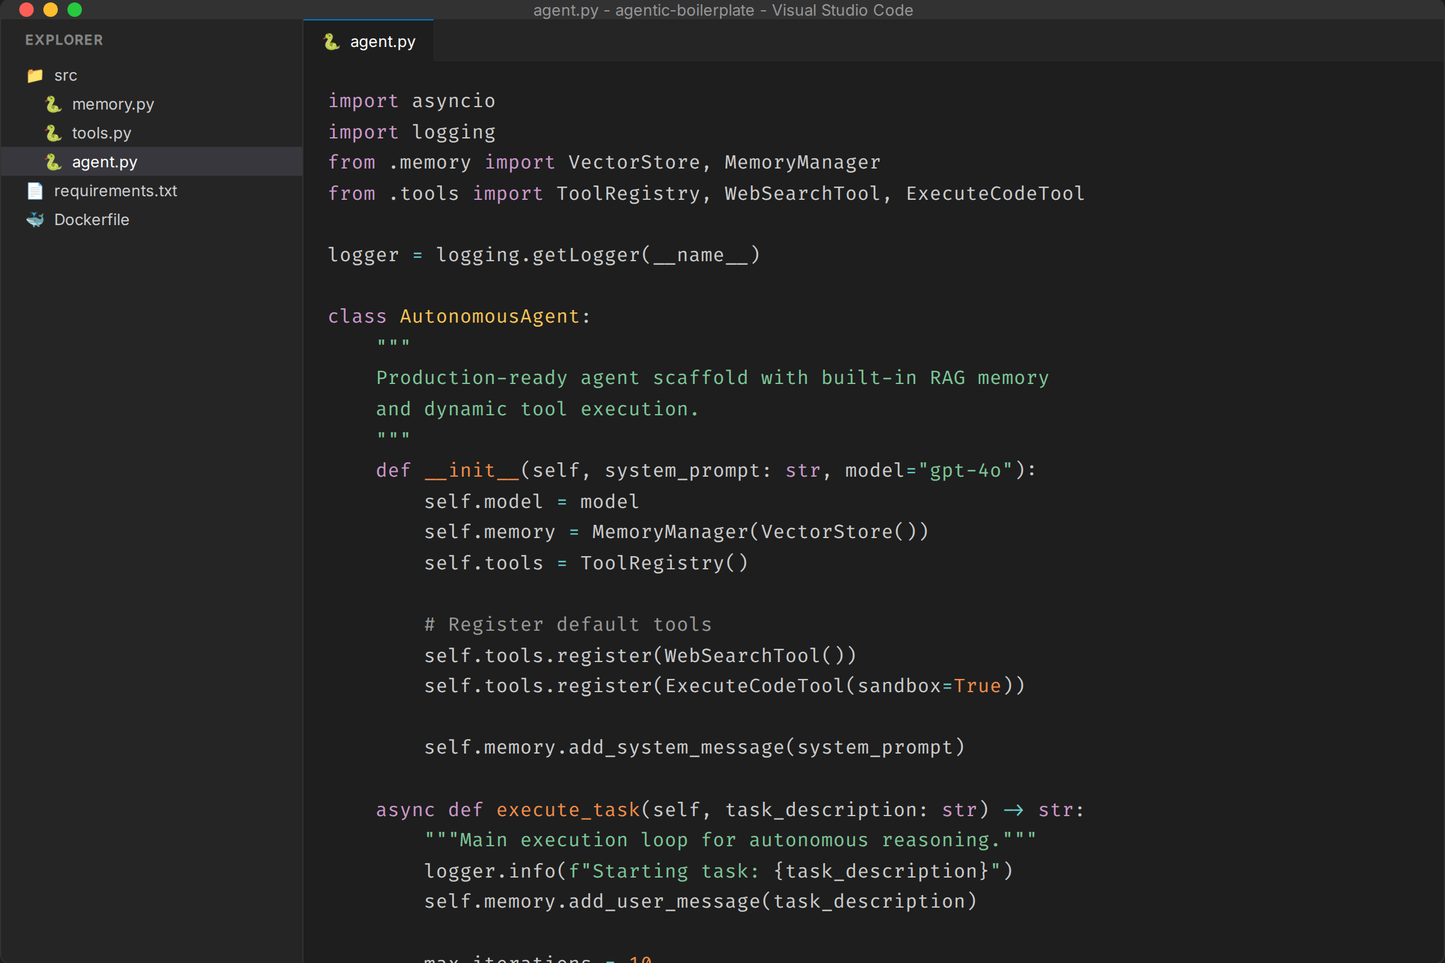Click docstring line 'and dynamic tool execution.'
The height and width of the screenshot is (963, 1445).
coord(538,409)
